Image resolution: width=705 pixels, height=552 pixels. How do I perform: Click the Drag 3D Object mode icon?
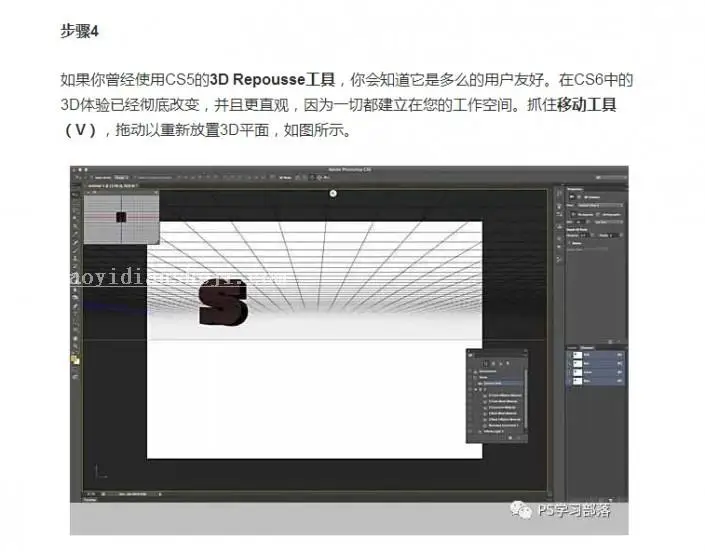point(312,178)
